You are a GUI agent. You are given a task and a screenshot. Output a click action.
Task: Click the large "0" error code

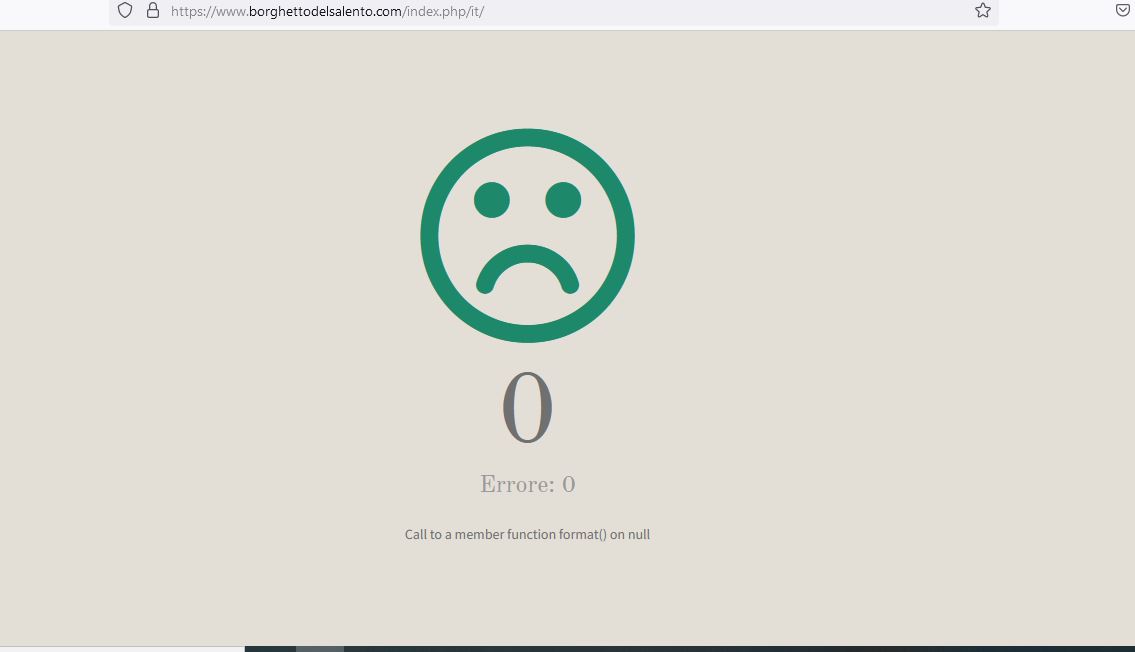pyautogui.click(x=527, y=408)
